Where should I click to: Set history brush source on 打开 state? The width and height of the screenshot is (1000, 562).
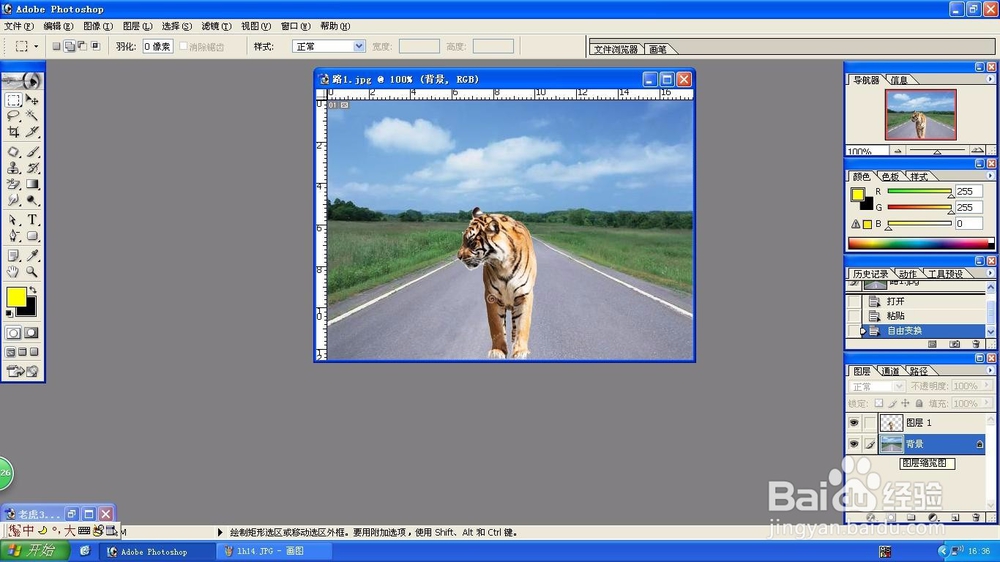[853, 301]
